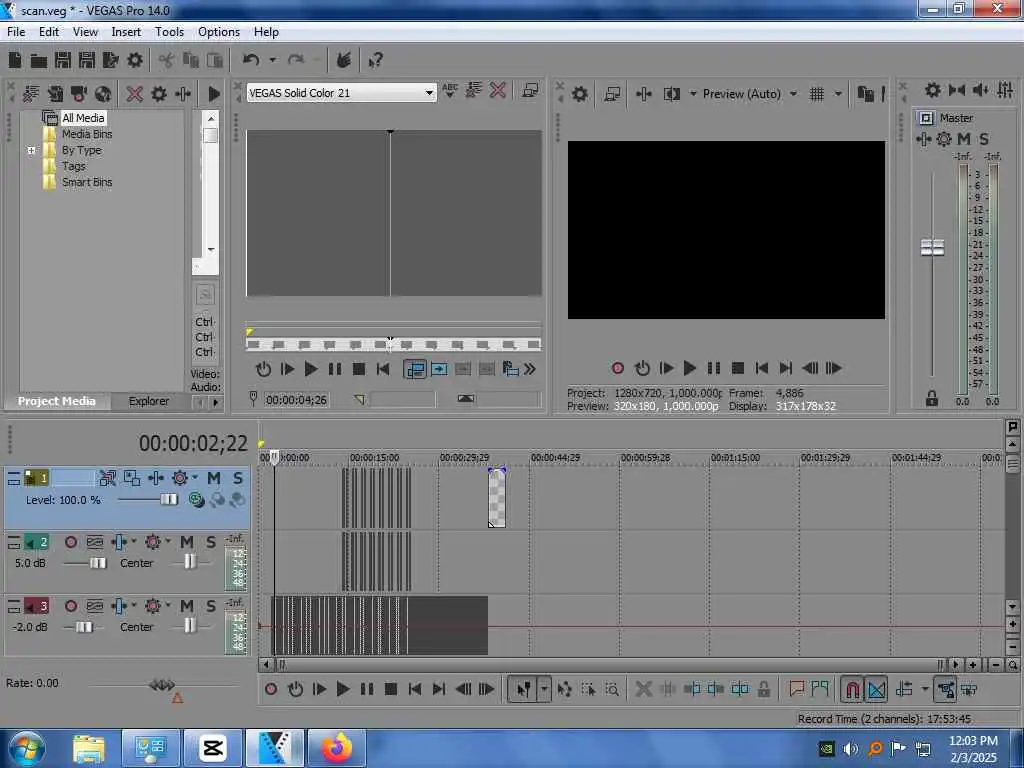Click the Insert marker icon in timeline toolbar
This screenshot has width=1024, height=768.
point(796,688)
